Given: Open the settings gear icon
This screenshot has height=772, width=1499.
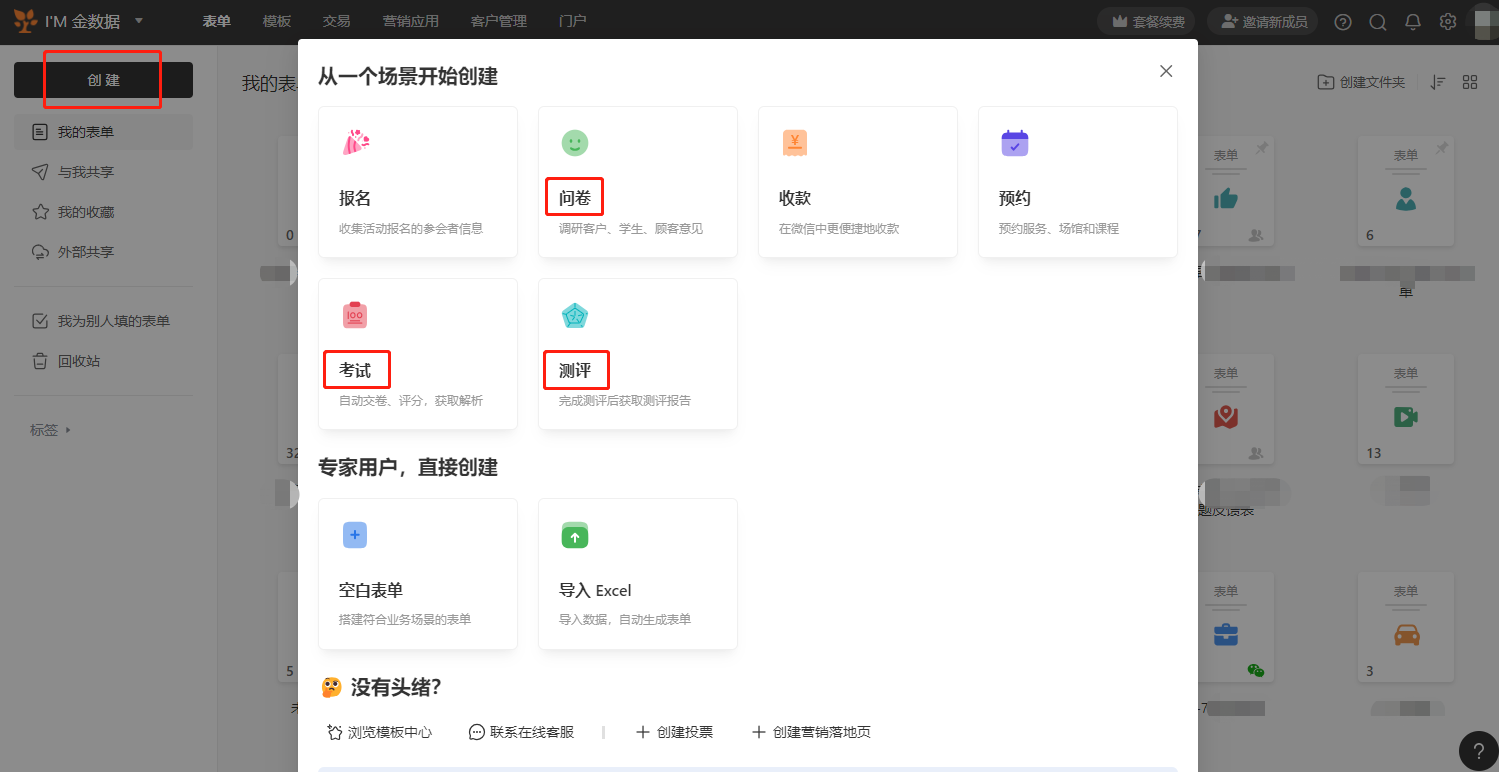Looking at the screenshot, I should [1448, 22].
